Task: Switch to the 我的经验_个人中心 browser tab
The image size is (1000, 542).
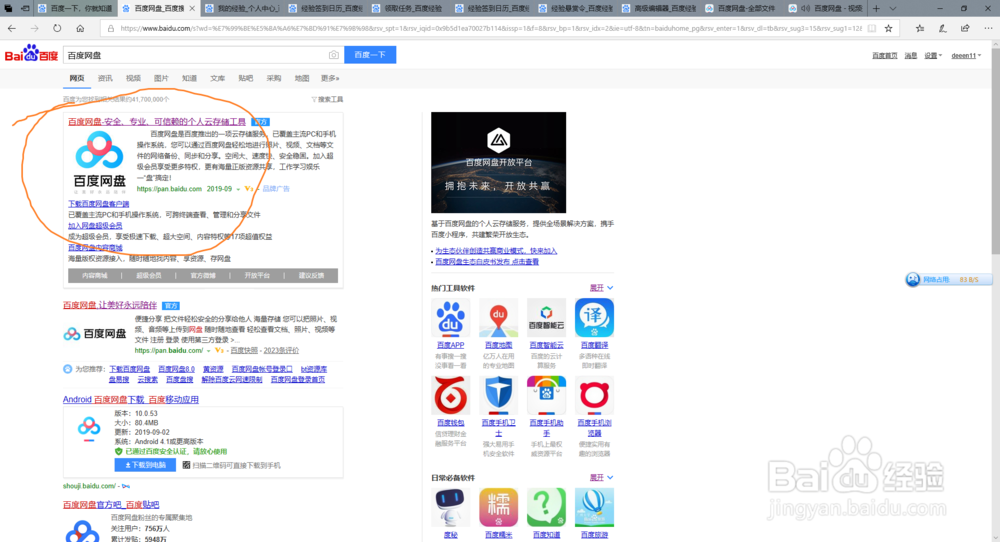Action: [x=243, y=8]
